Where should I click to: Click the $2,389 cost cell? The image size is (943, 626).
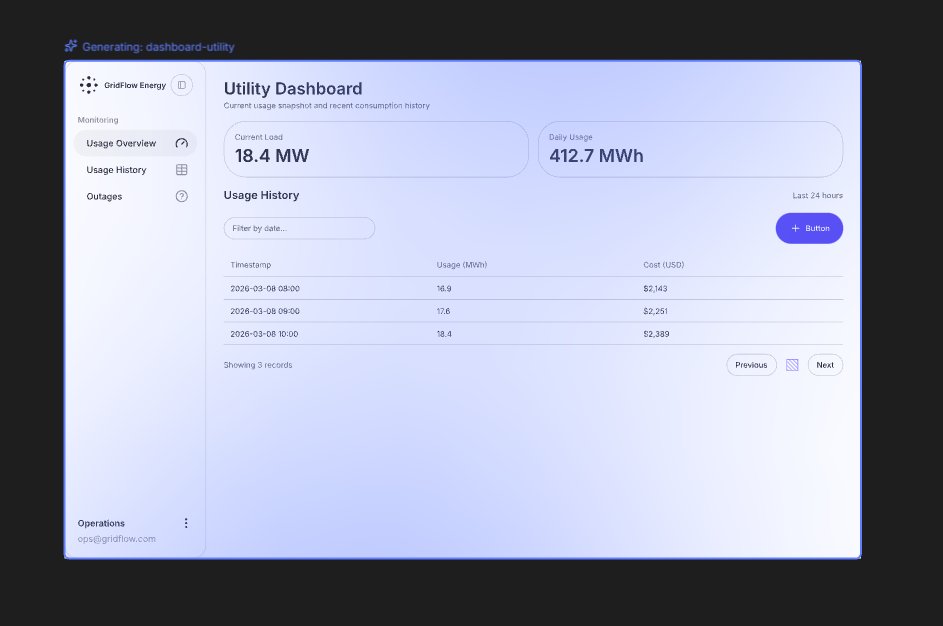point(656,334)
